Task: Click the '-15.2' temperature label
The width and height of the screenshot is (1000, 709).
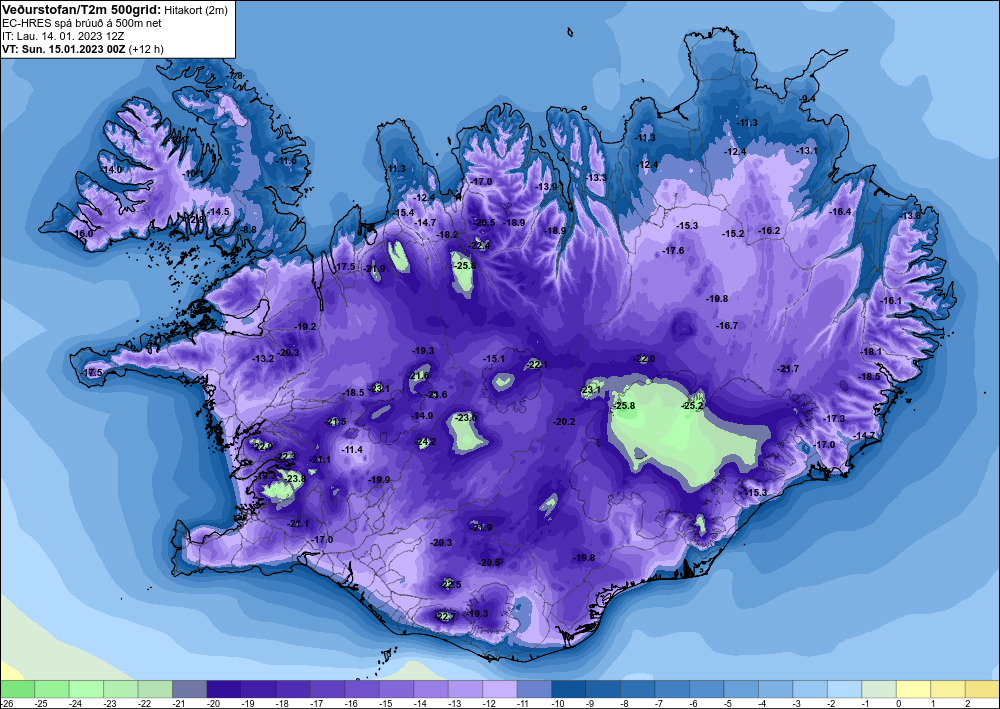Action: coord(733,234)
